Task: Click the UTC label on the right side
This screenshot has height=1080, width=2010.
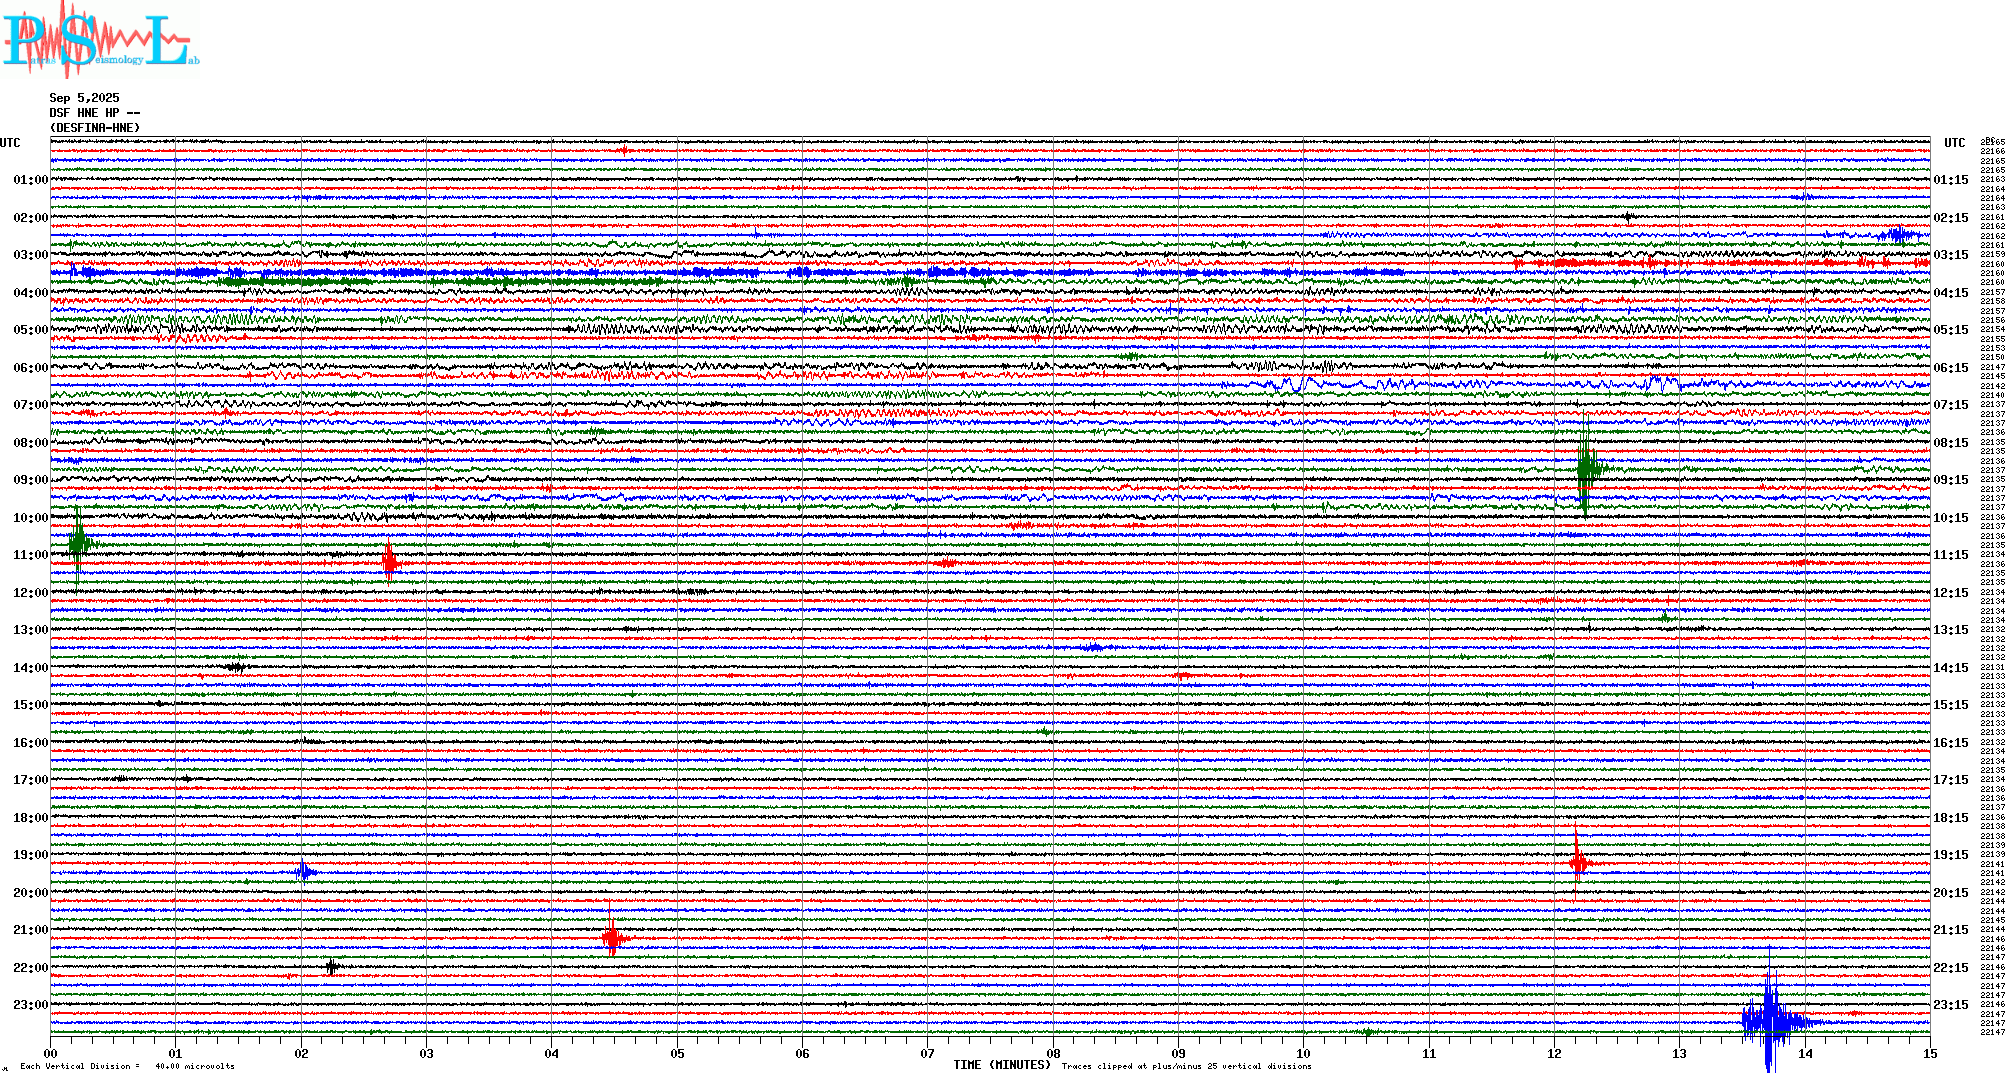Action: pos(1954,143)
